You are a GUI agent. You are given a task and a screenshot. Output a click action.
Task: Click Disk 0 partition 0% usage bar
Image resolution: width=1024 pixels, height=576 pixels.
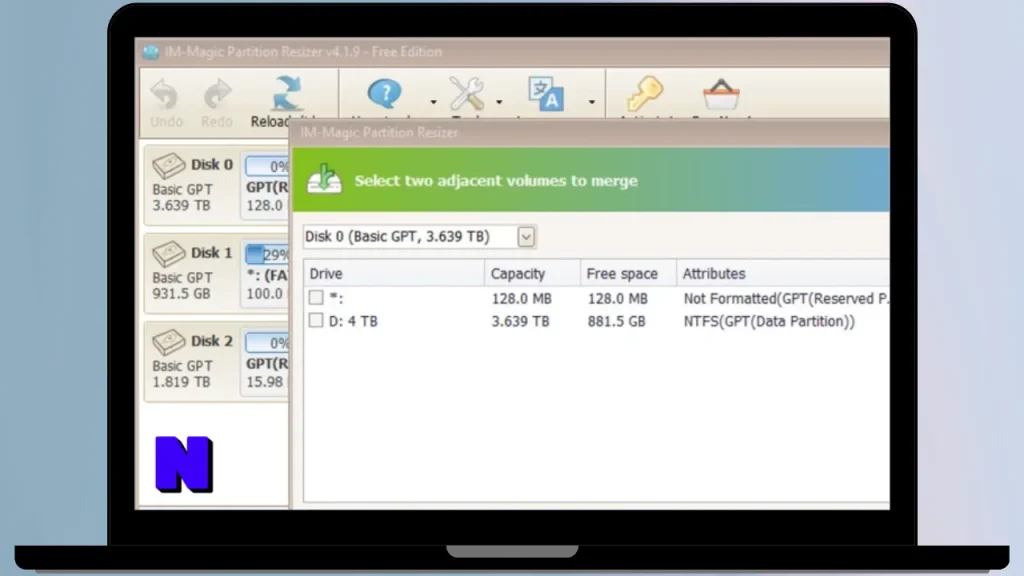tap(267, 166)
